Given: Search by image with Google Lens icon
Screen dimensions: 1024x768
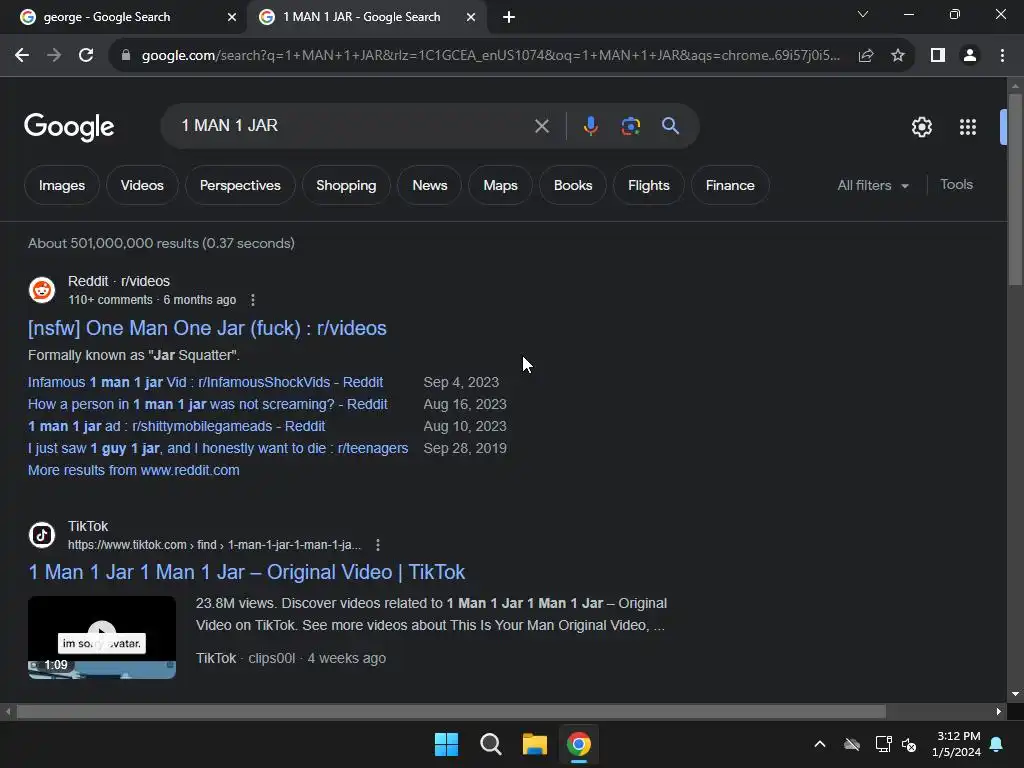Looking at the screenshot, I should pos(630,126).
